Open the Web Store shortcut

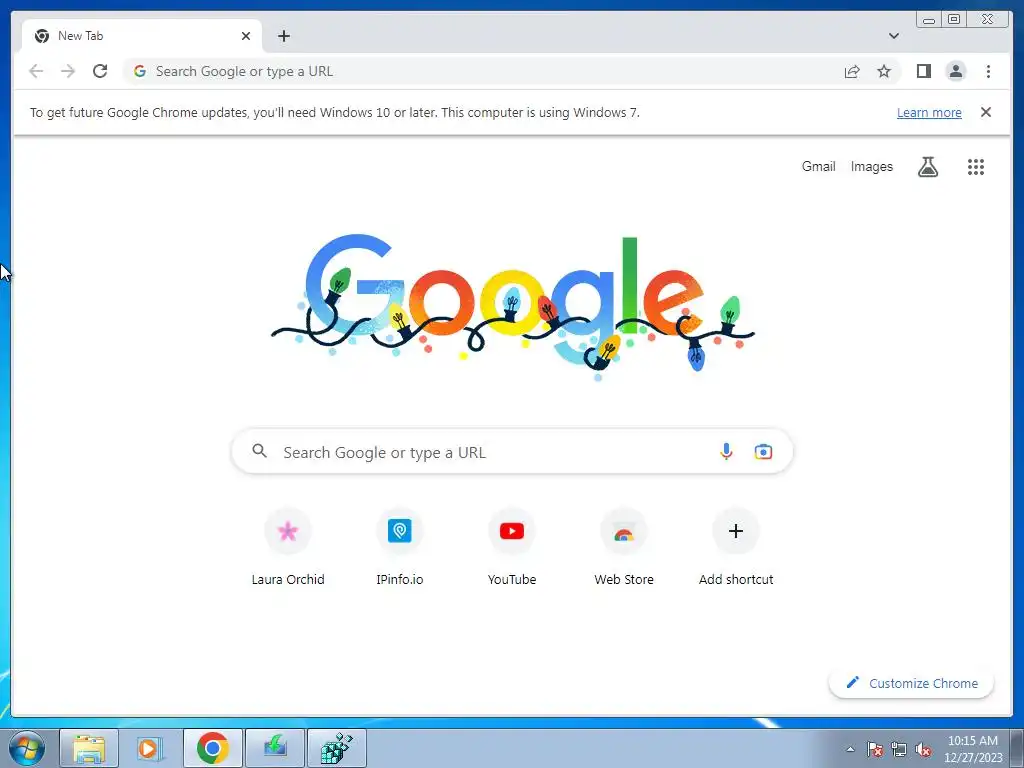point(624,547)
